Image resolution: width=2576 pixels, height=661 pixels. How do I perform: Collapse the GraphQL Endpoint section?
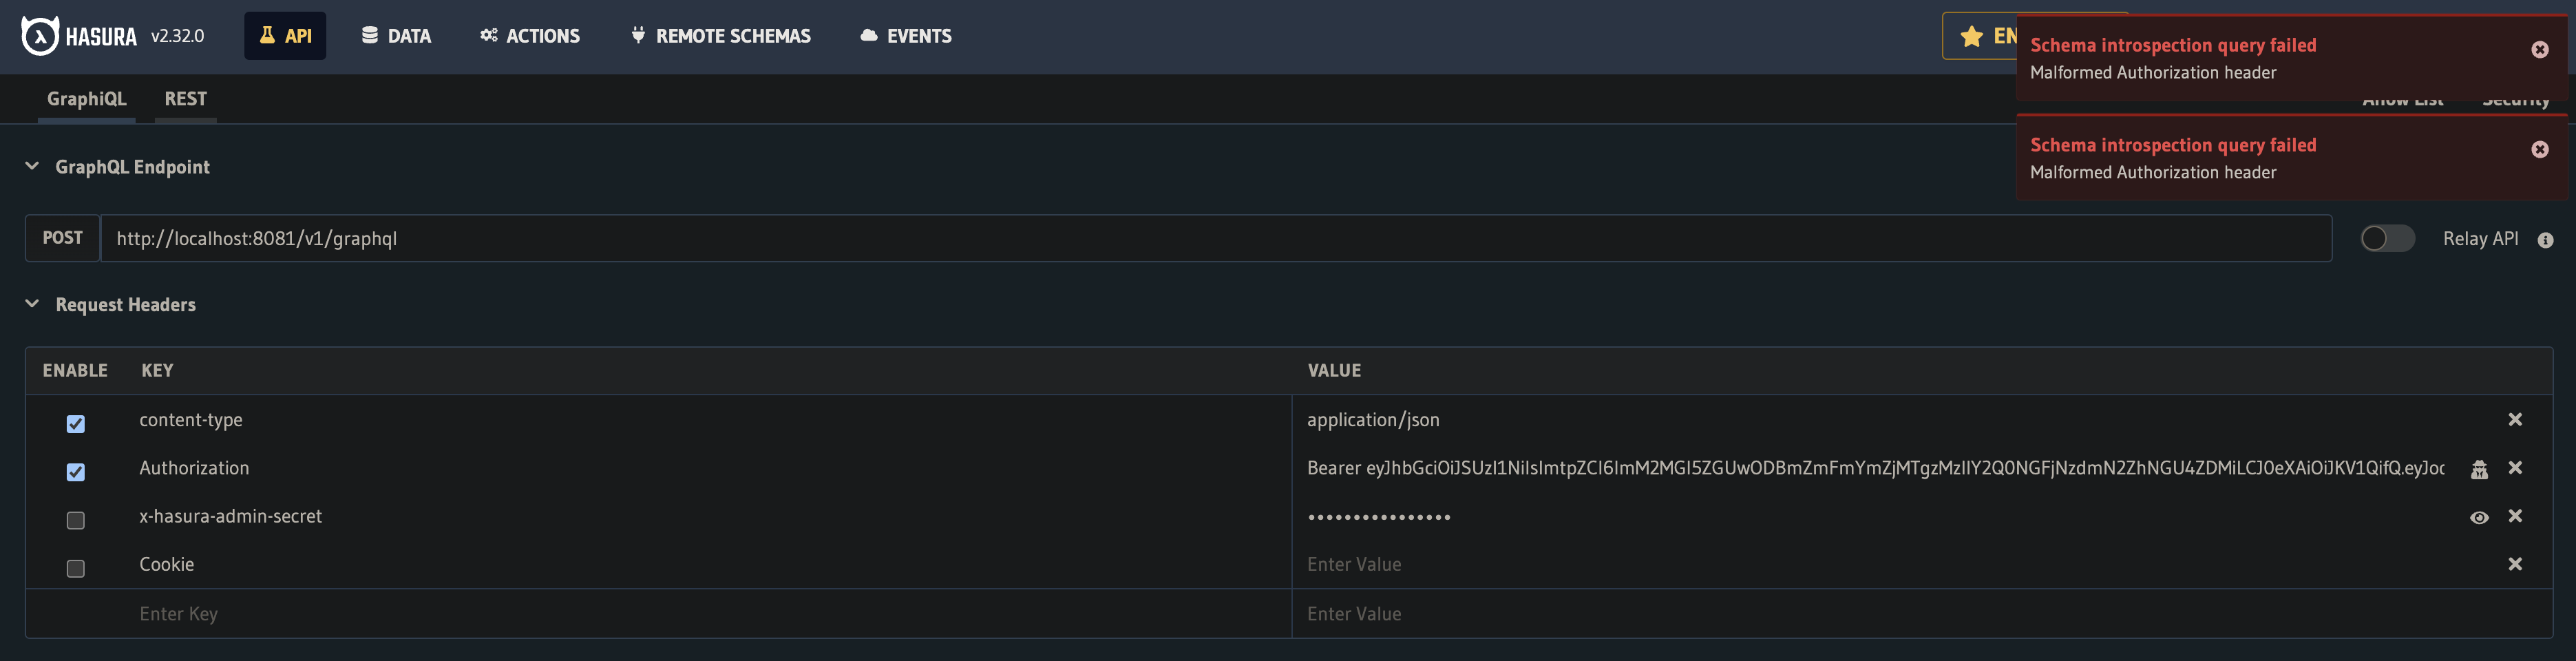click(31, 166)
